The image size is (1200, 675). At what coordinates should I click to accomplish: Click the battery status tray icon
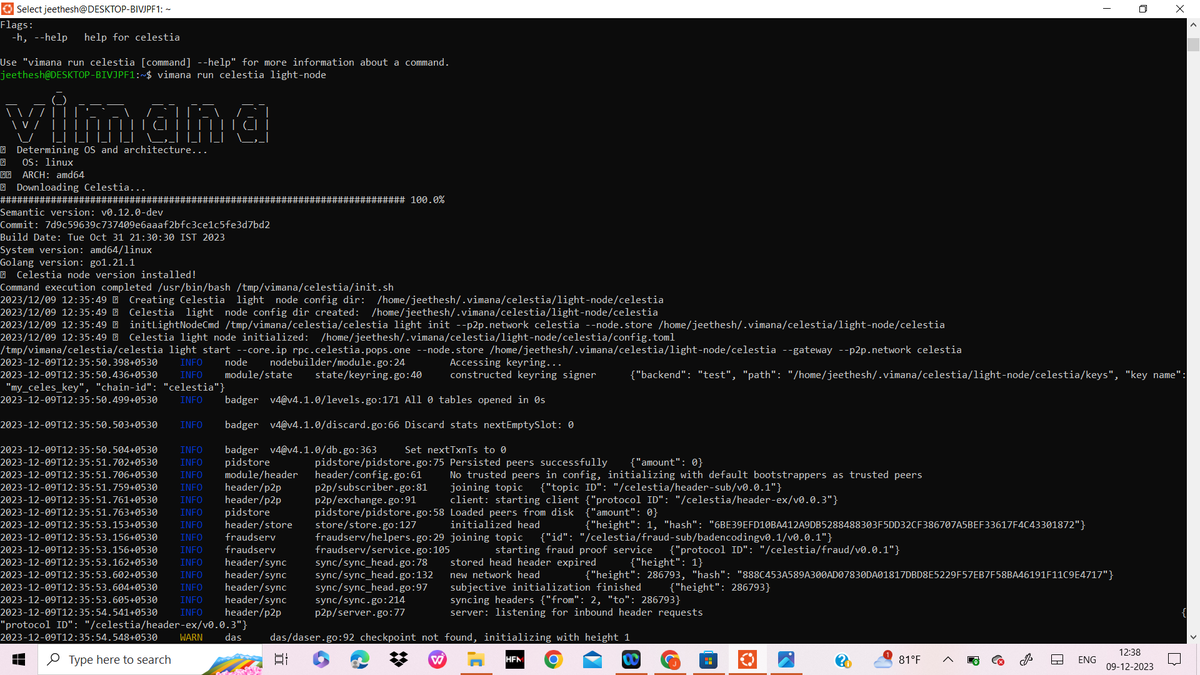pyautogui.click(x=974, y=660)
